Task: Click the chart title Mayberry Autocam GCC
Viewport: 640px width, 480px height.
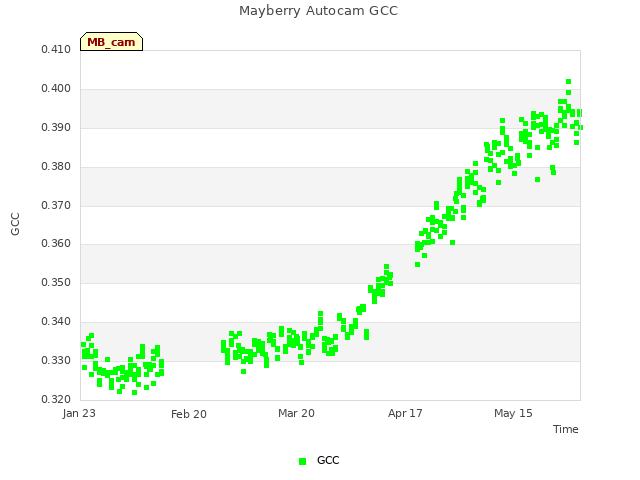Action: [x=318, y=11]
